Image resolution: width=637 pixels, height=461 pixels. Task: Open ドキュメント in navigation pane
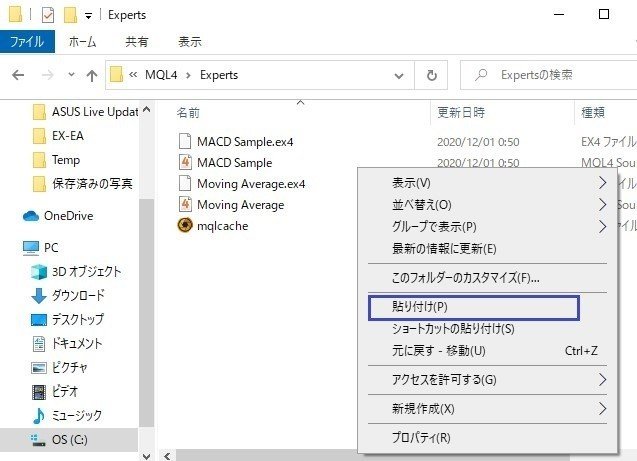(67, 344)
